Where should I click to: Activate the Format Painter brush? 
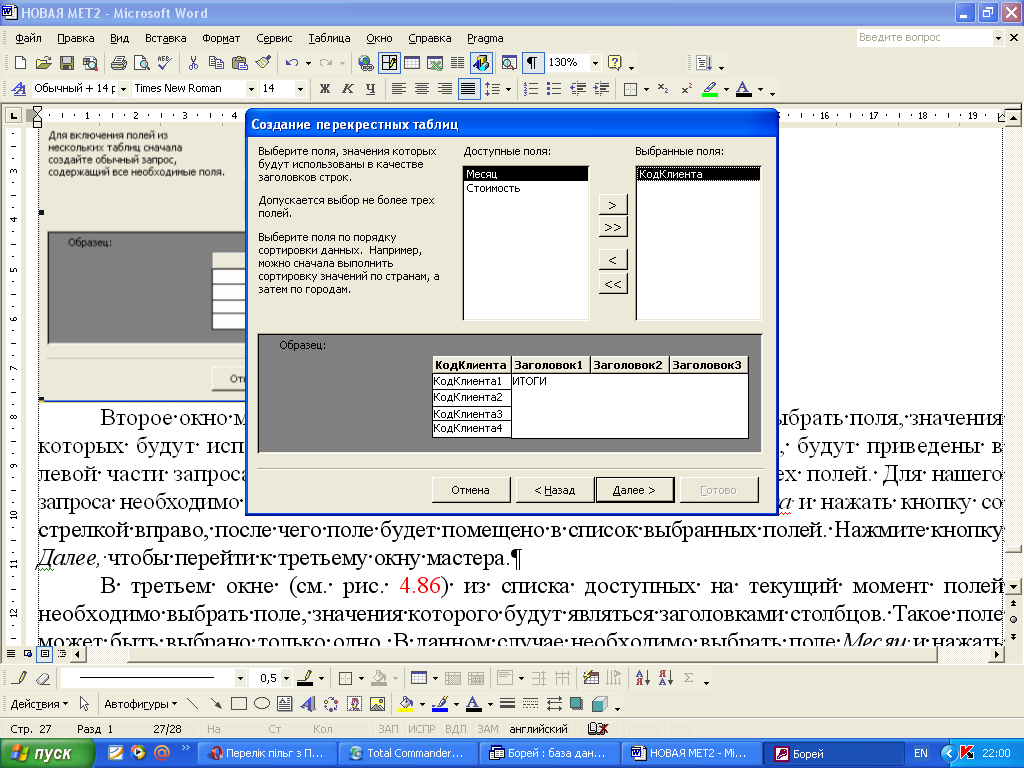(x=263, y=63)
